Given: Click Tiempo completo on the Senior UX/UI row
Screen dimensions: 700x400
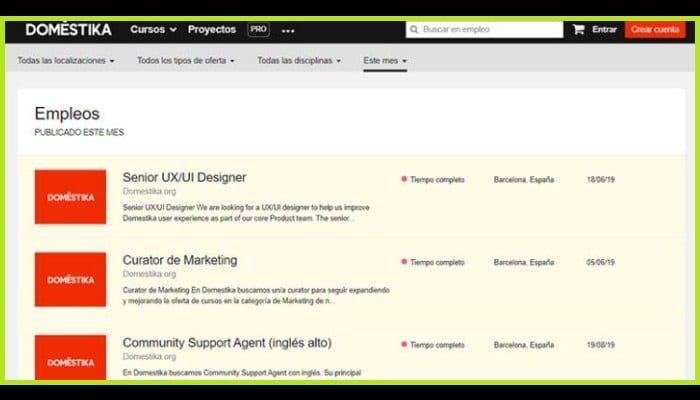Looking at the screenshot, I should pos(433,179).
